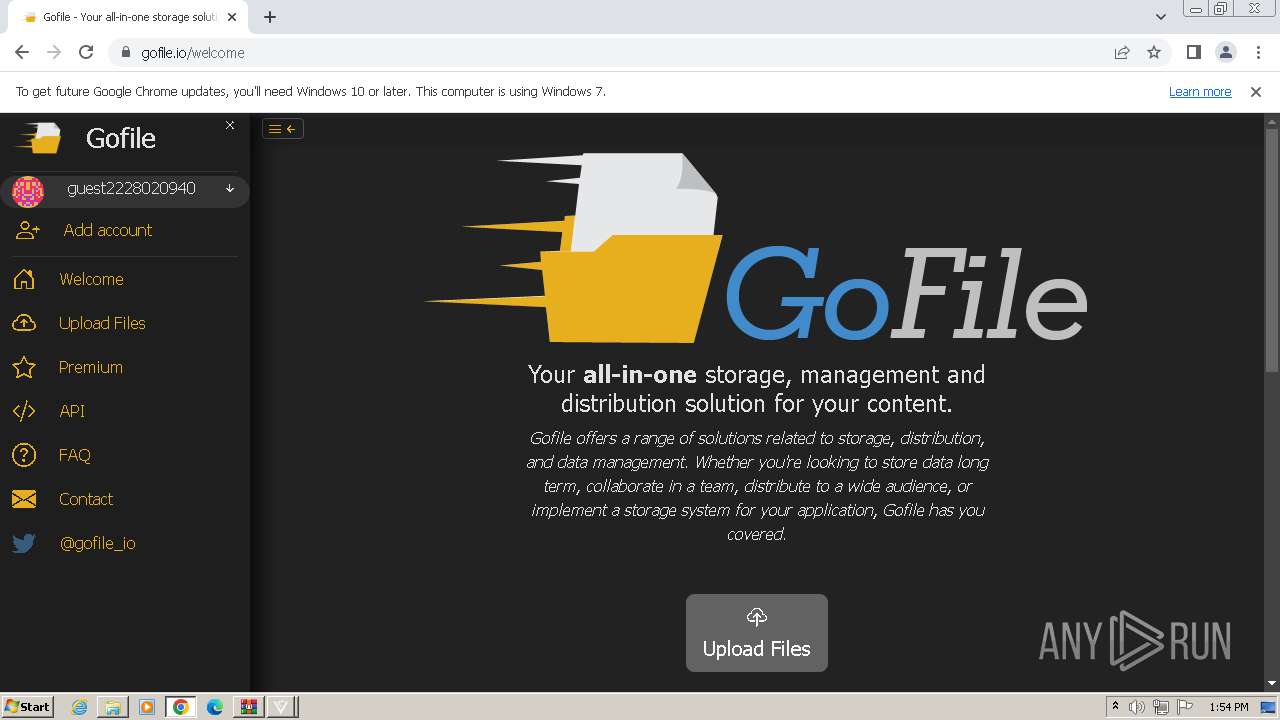This screenshot has height=720, width=1280.
Task: Click the API code brackets icon
Action: tap(24, 411)
